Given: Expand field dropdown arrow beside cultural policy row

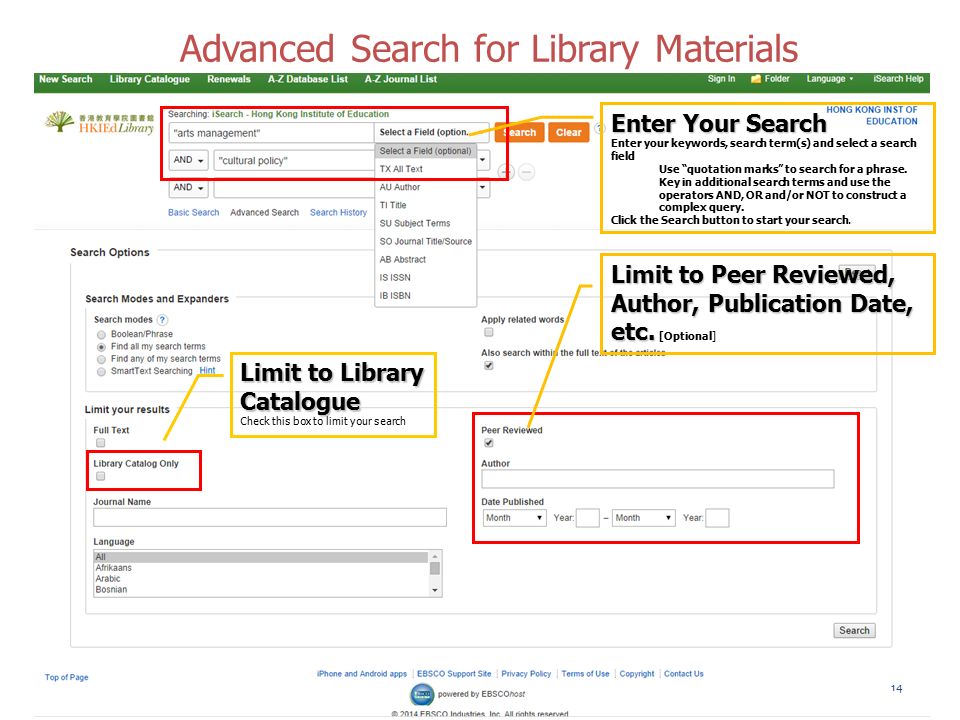Looking at the screenshot, I should coord(483,160).
